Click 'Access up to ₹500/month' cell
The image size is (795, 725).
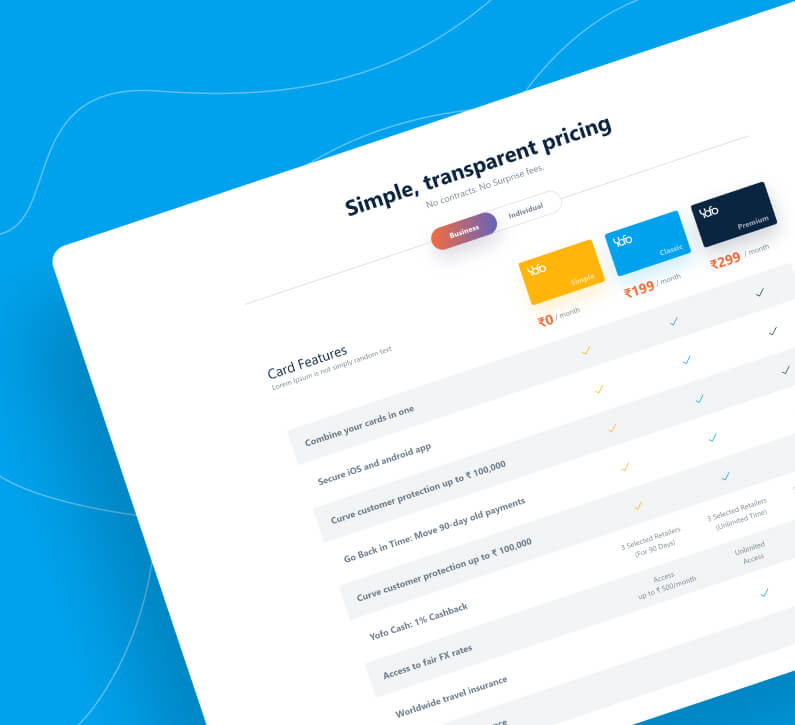pyautogui.click(x=666, y=584)
